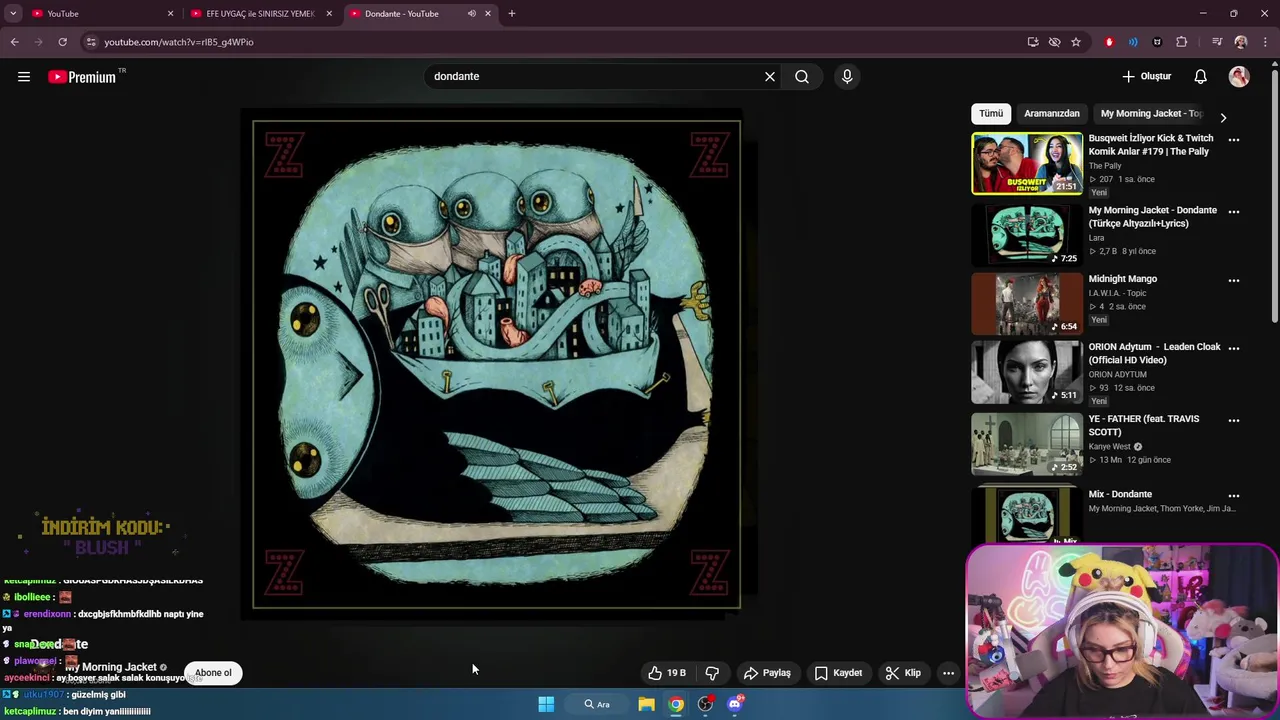This screenshot has width=1280, height=720.
Task: Open options menu for Mix - Dondante
Action: [x=1234, y=495]
